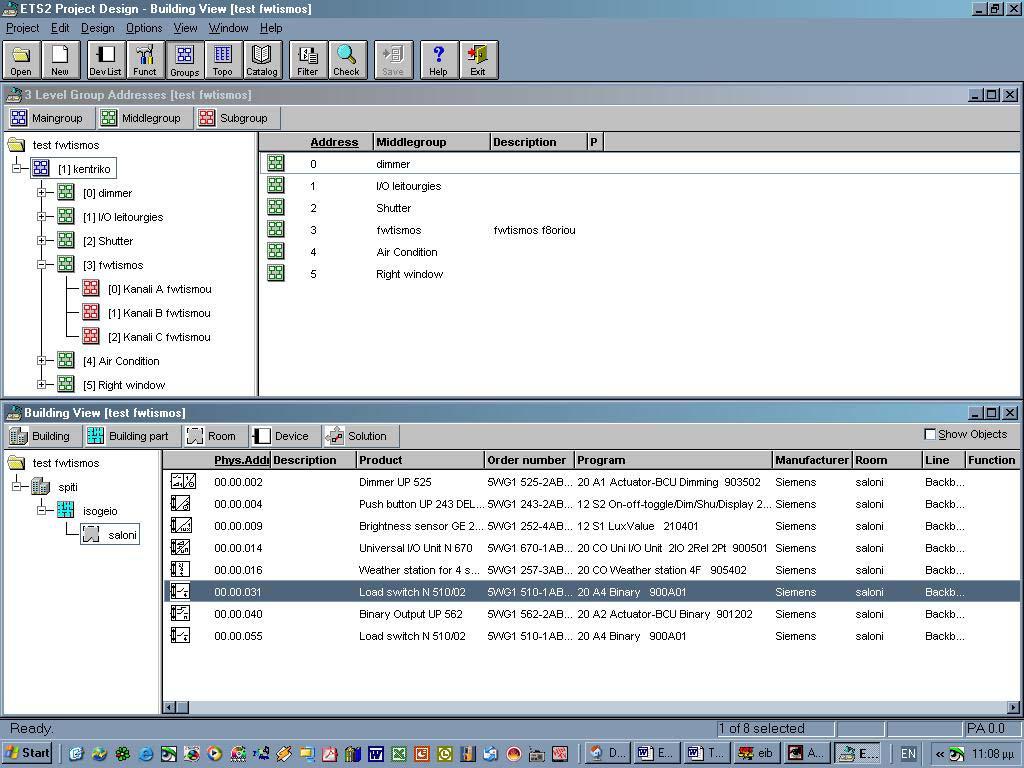Image resolution: width=1024 pixels, height=768 pixels.
Task: Select subgroup [1] Kanali B fwtismou
Action: pyautogui.click(x=159, y=313)
